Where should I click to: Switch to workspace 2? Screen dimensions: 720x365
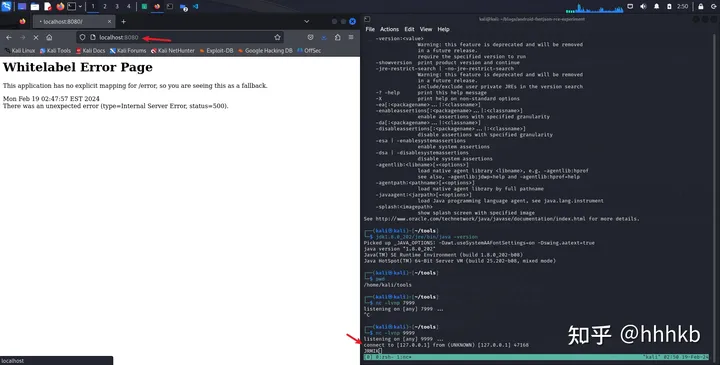[x=105, y=6]
